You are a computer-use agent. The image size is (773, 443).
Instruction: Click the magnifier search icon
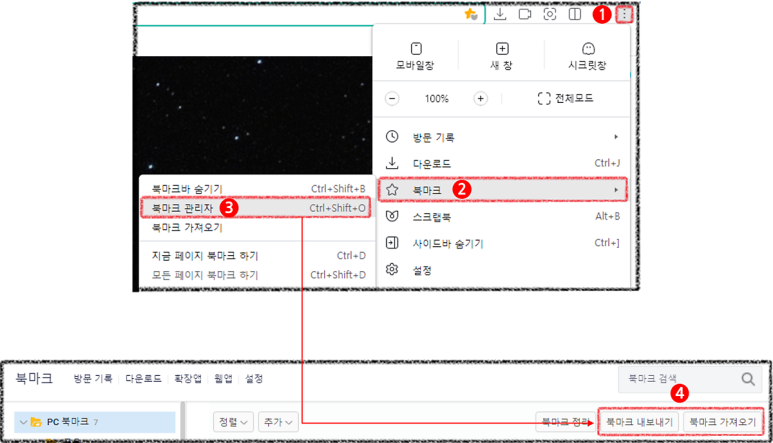748,378
